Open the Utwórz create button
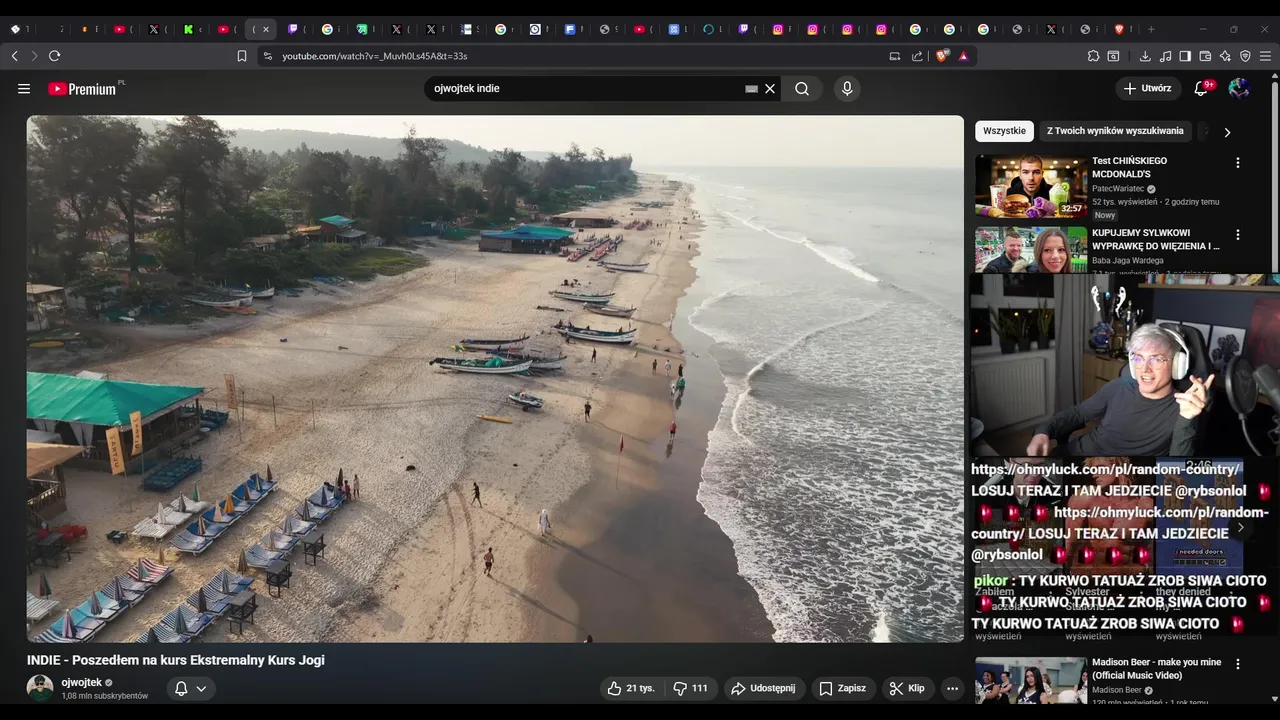Image resolution: width=1280 pixels, height=720 pixels. pos(1148,88)
